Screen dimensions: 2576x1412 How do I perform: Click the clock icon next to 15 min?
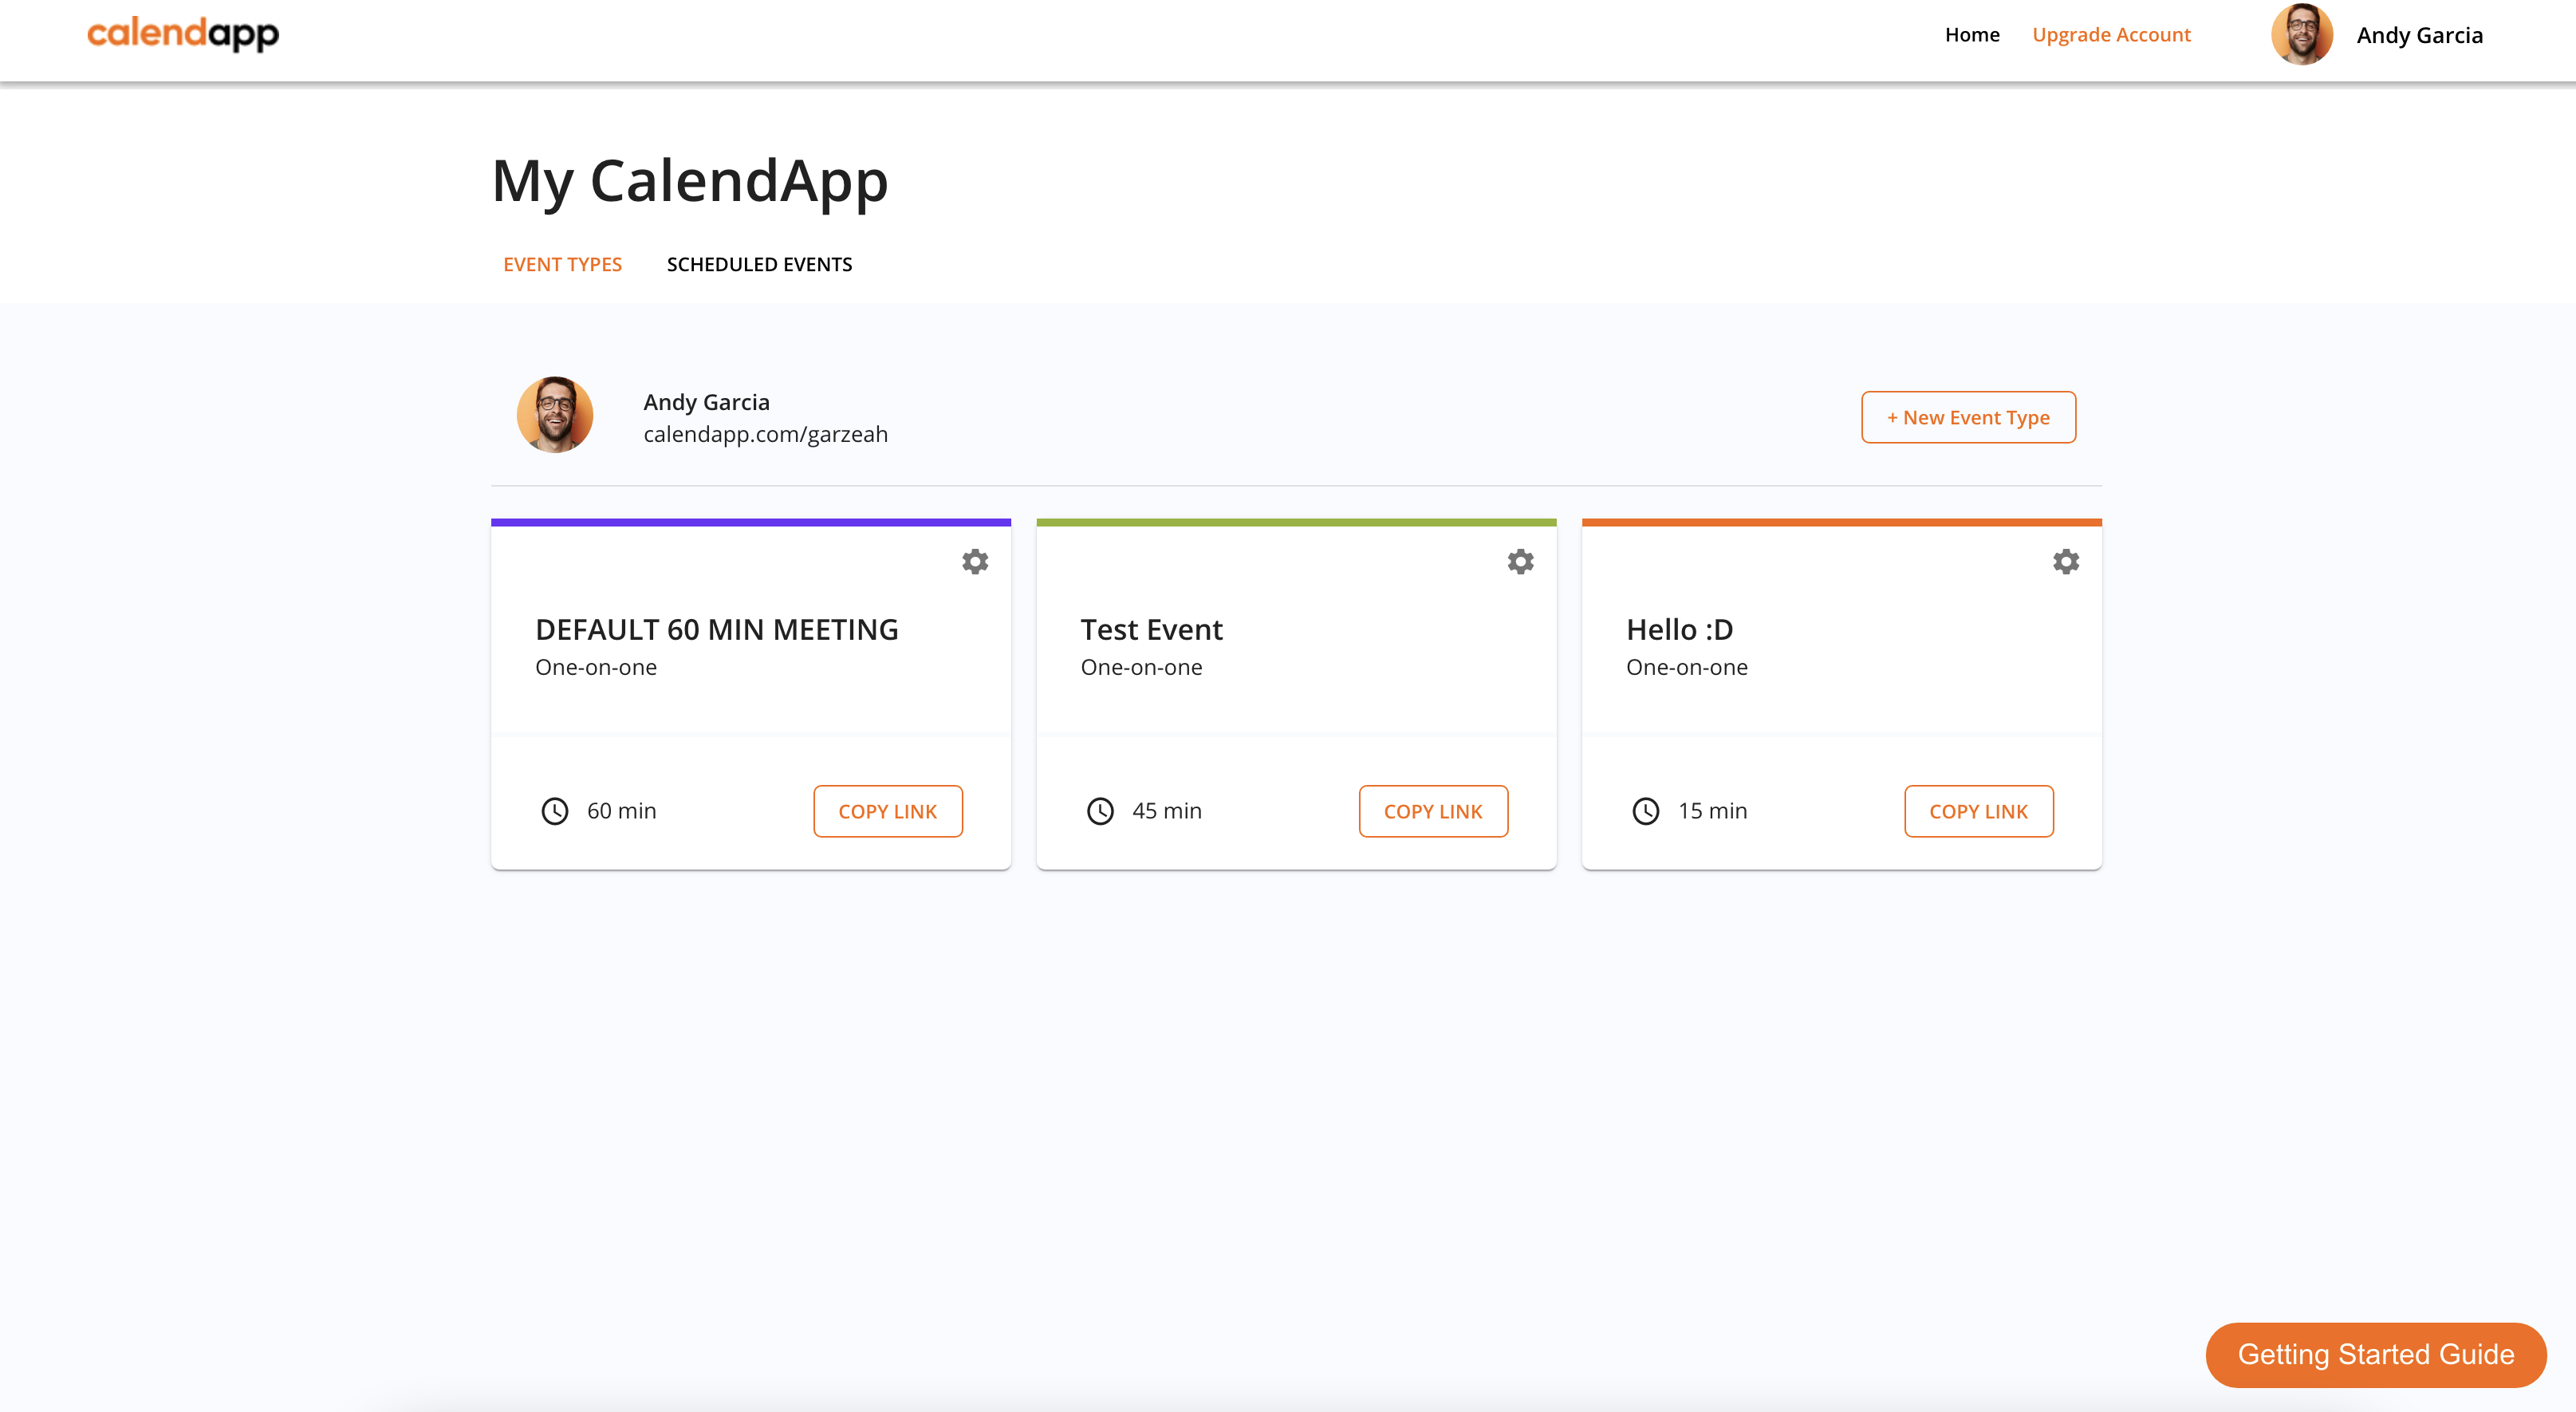pos(1645,811)
